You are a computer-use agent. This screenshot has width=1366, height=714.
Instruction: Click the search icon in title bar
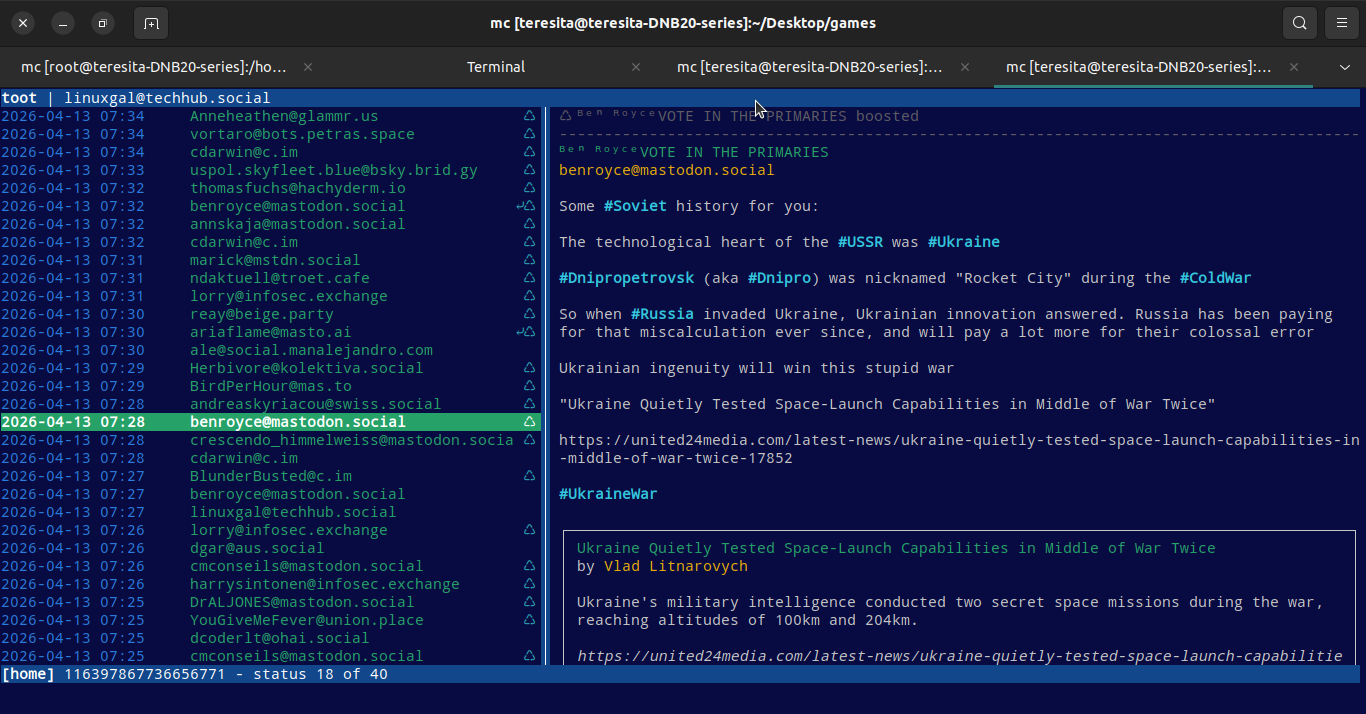(1299, 23)
